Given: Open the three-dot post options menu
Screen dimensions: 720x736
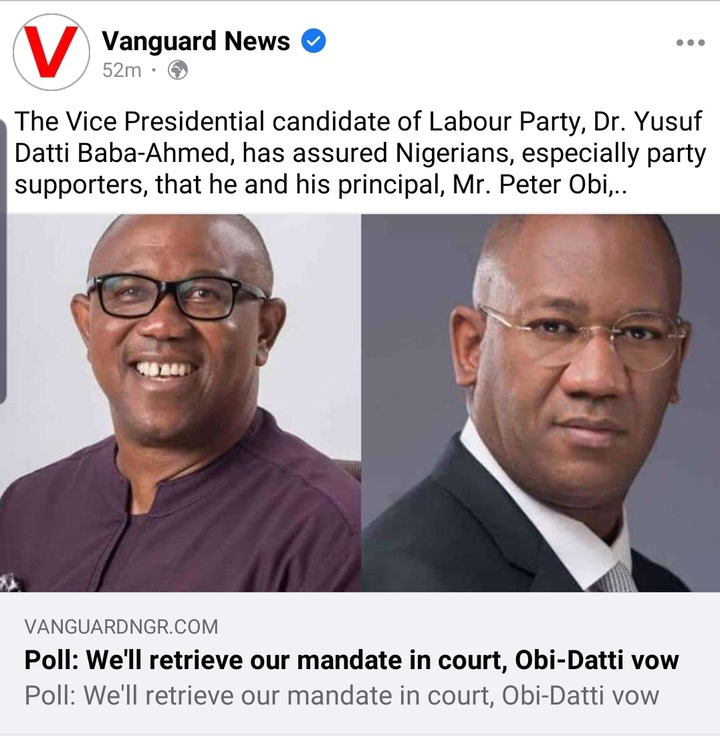Looking at the screenshot, I should (690, 43).
